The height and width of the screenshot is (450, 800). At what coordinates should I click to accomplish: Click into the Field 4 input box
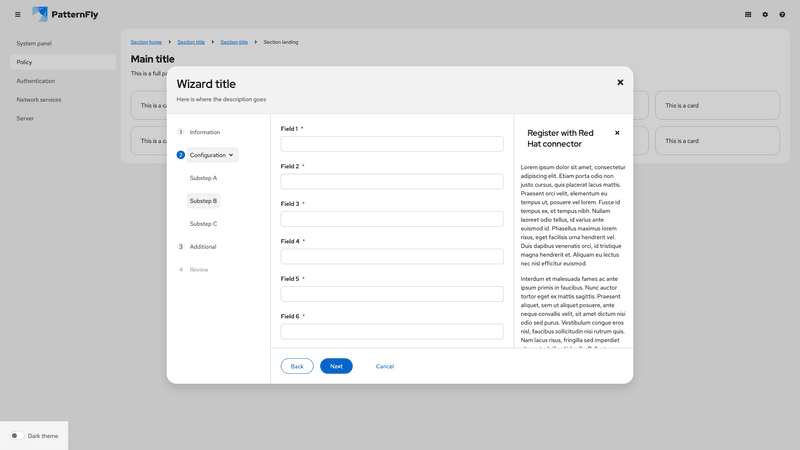(x=392, y=256)
